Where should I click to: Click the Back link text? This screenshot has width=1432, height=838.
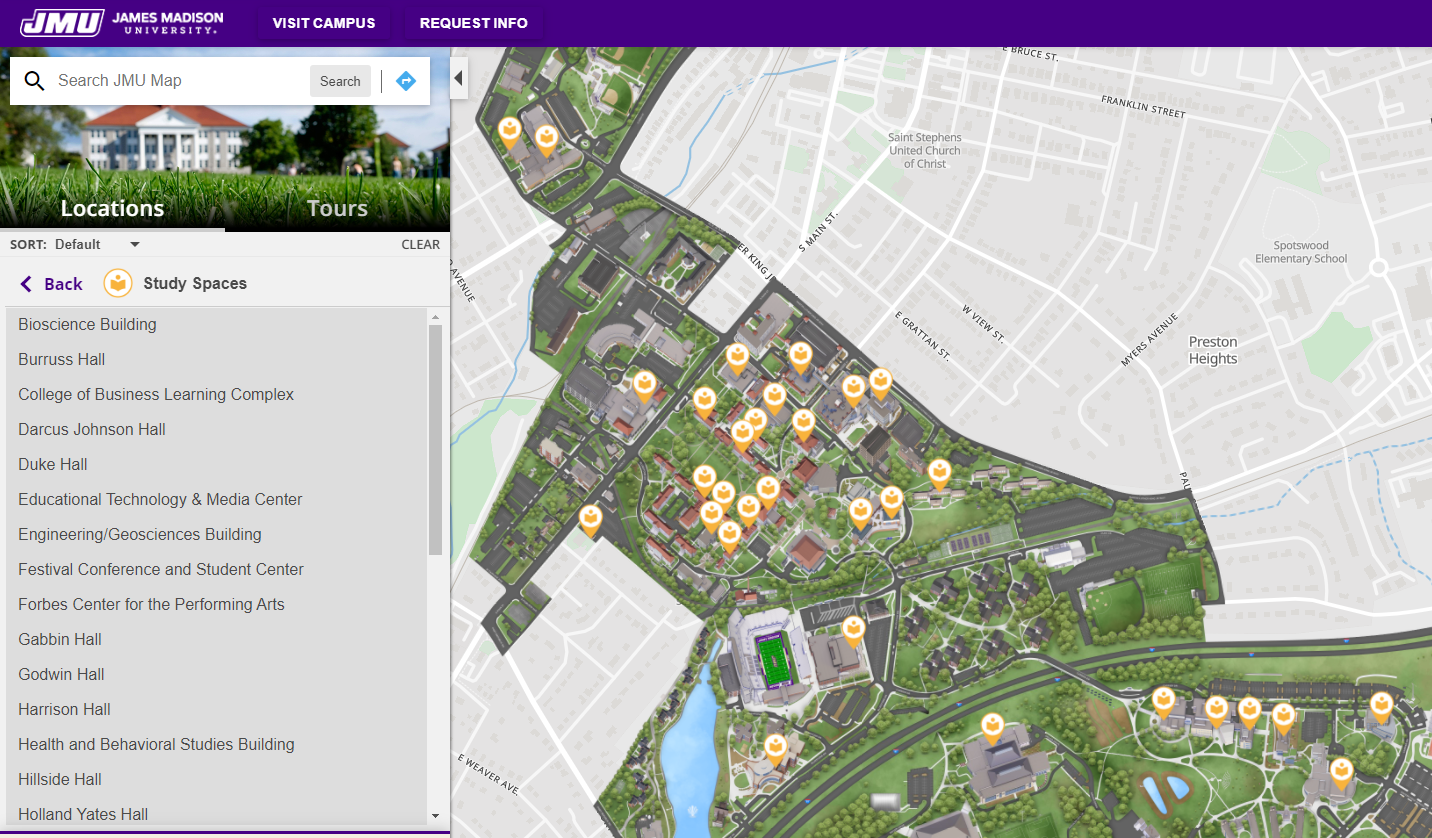(63, 284)
